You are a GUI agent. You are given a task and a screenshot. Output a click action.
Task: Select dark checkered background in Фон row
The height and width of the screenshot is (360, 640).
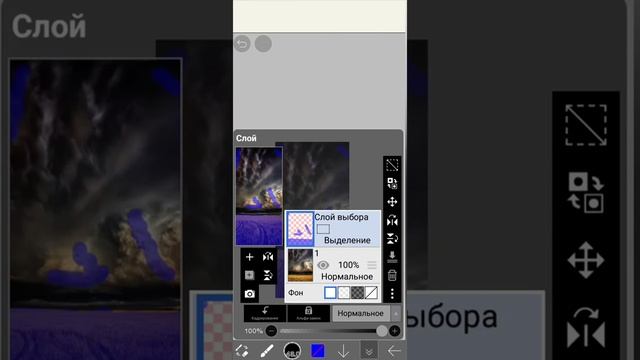[358, 293]
